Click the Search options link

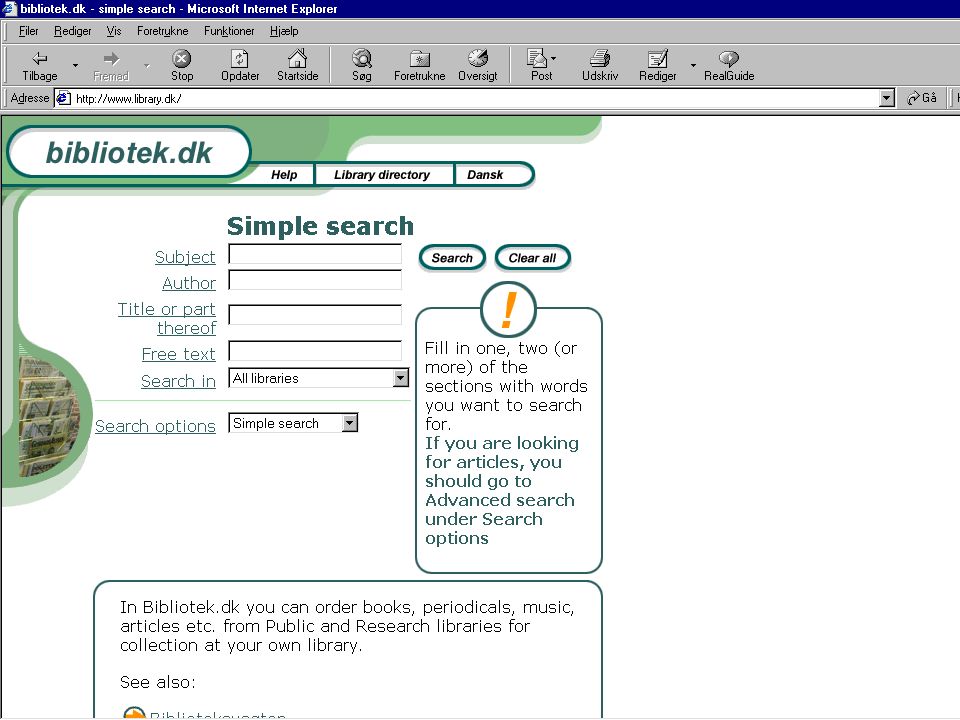pyautogui.click(x=155, y=426)
